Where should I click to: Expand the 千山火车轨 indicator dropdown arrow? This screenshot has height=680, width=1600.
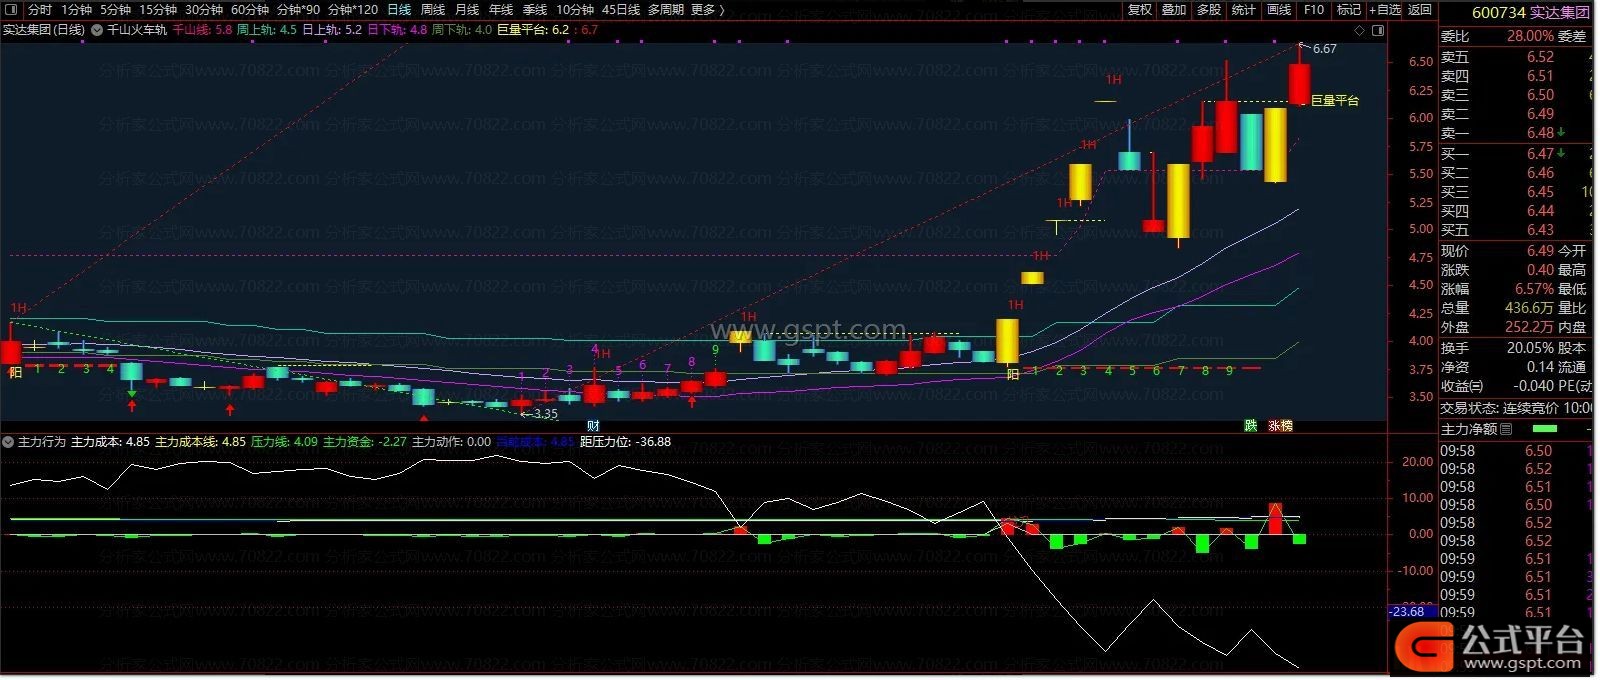tap(97, 30)
